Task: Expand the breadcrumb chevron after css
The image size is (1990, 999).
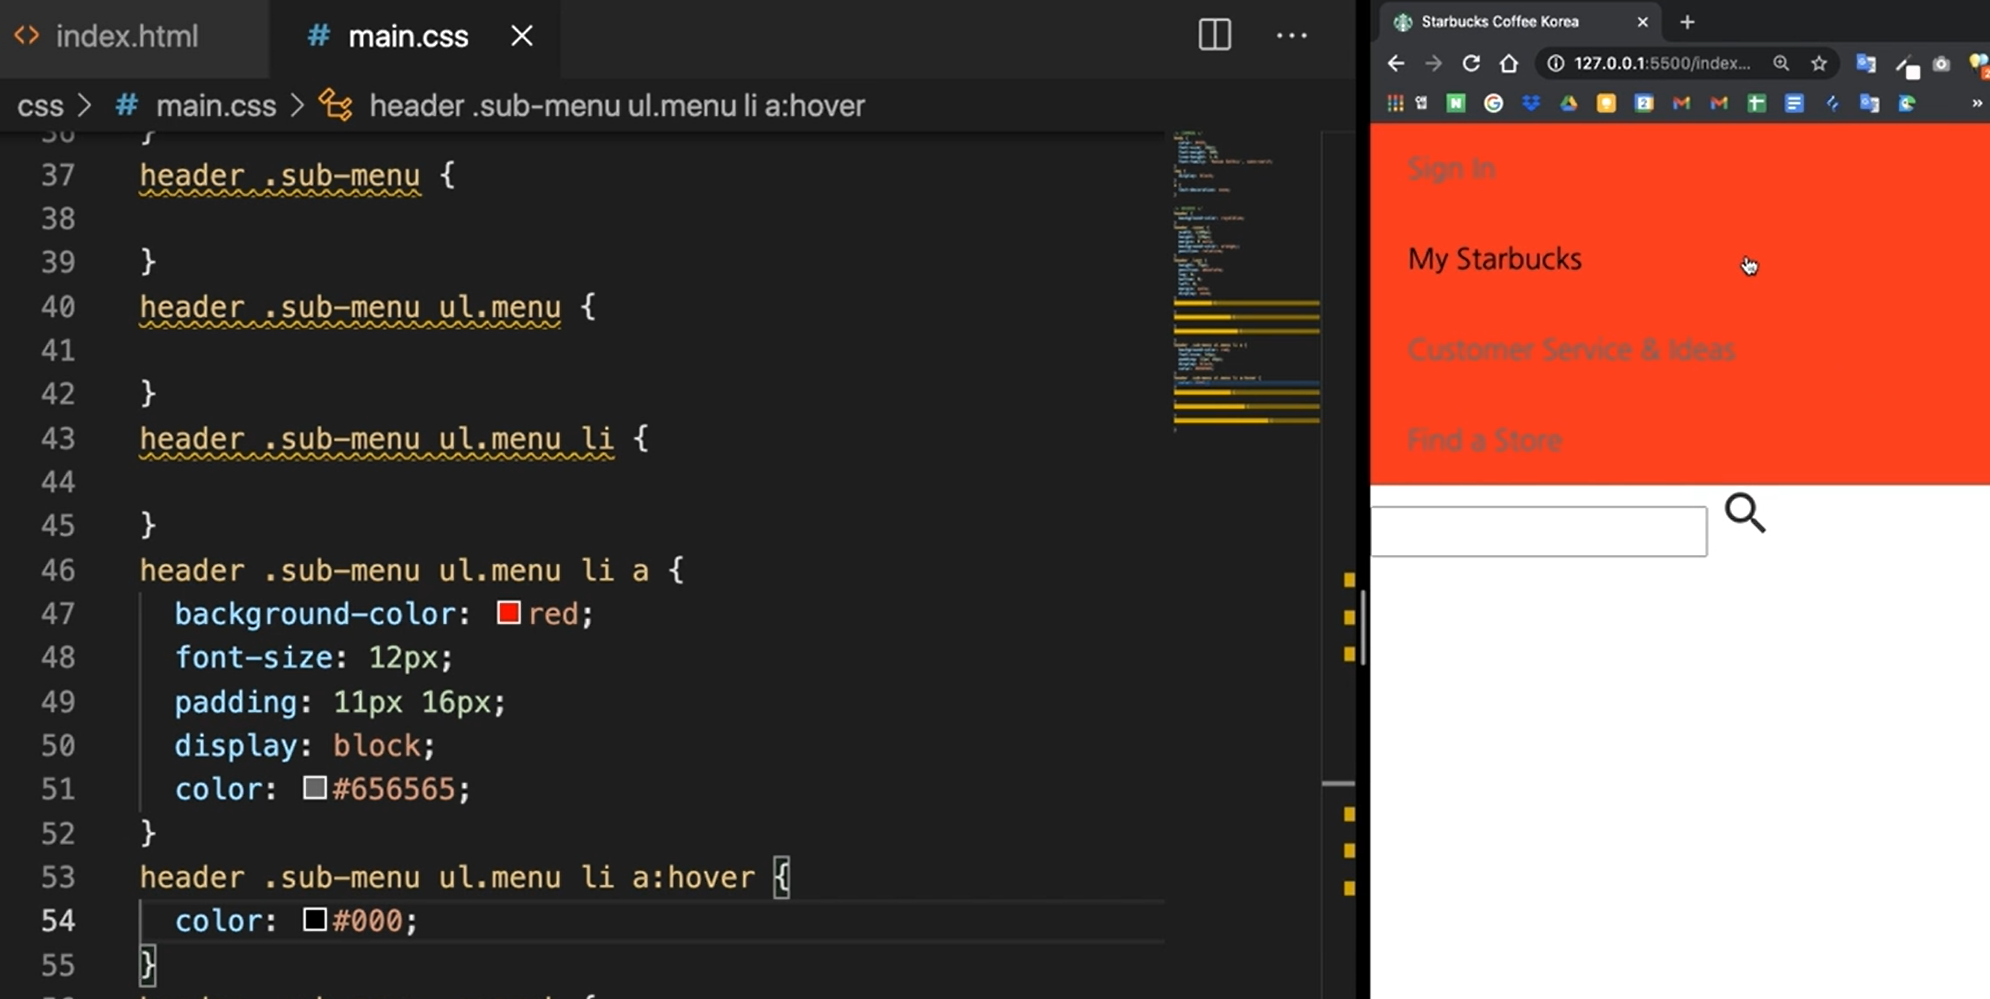Action: (85, 105)
